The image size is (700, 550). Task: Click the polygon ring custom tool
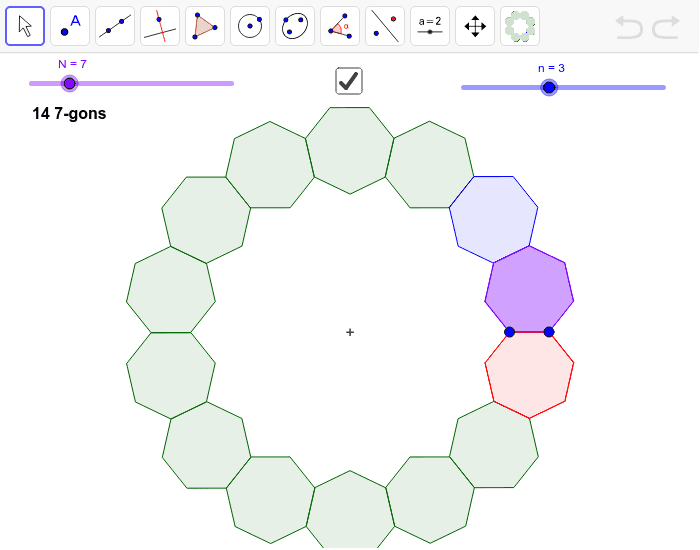[520, 26]
